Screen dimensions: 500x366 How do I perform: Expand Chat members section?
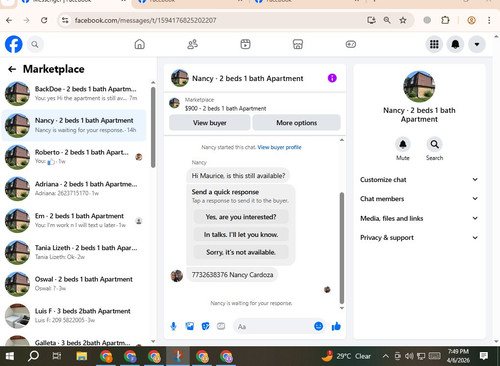coord(419,199)
